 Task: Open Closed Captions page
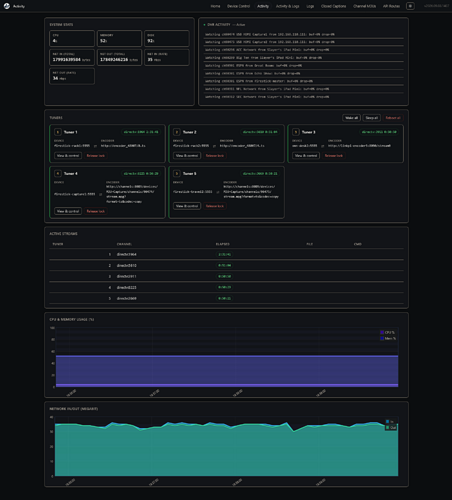(333, 6)
